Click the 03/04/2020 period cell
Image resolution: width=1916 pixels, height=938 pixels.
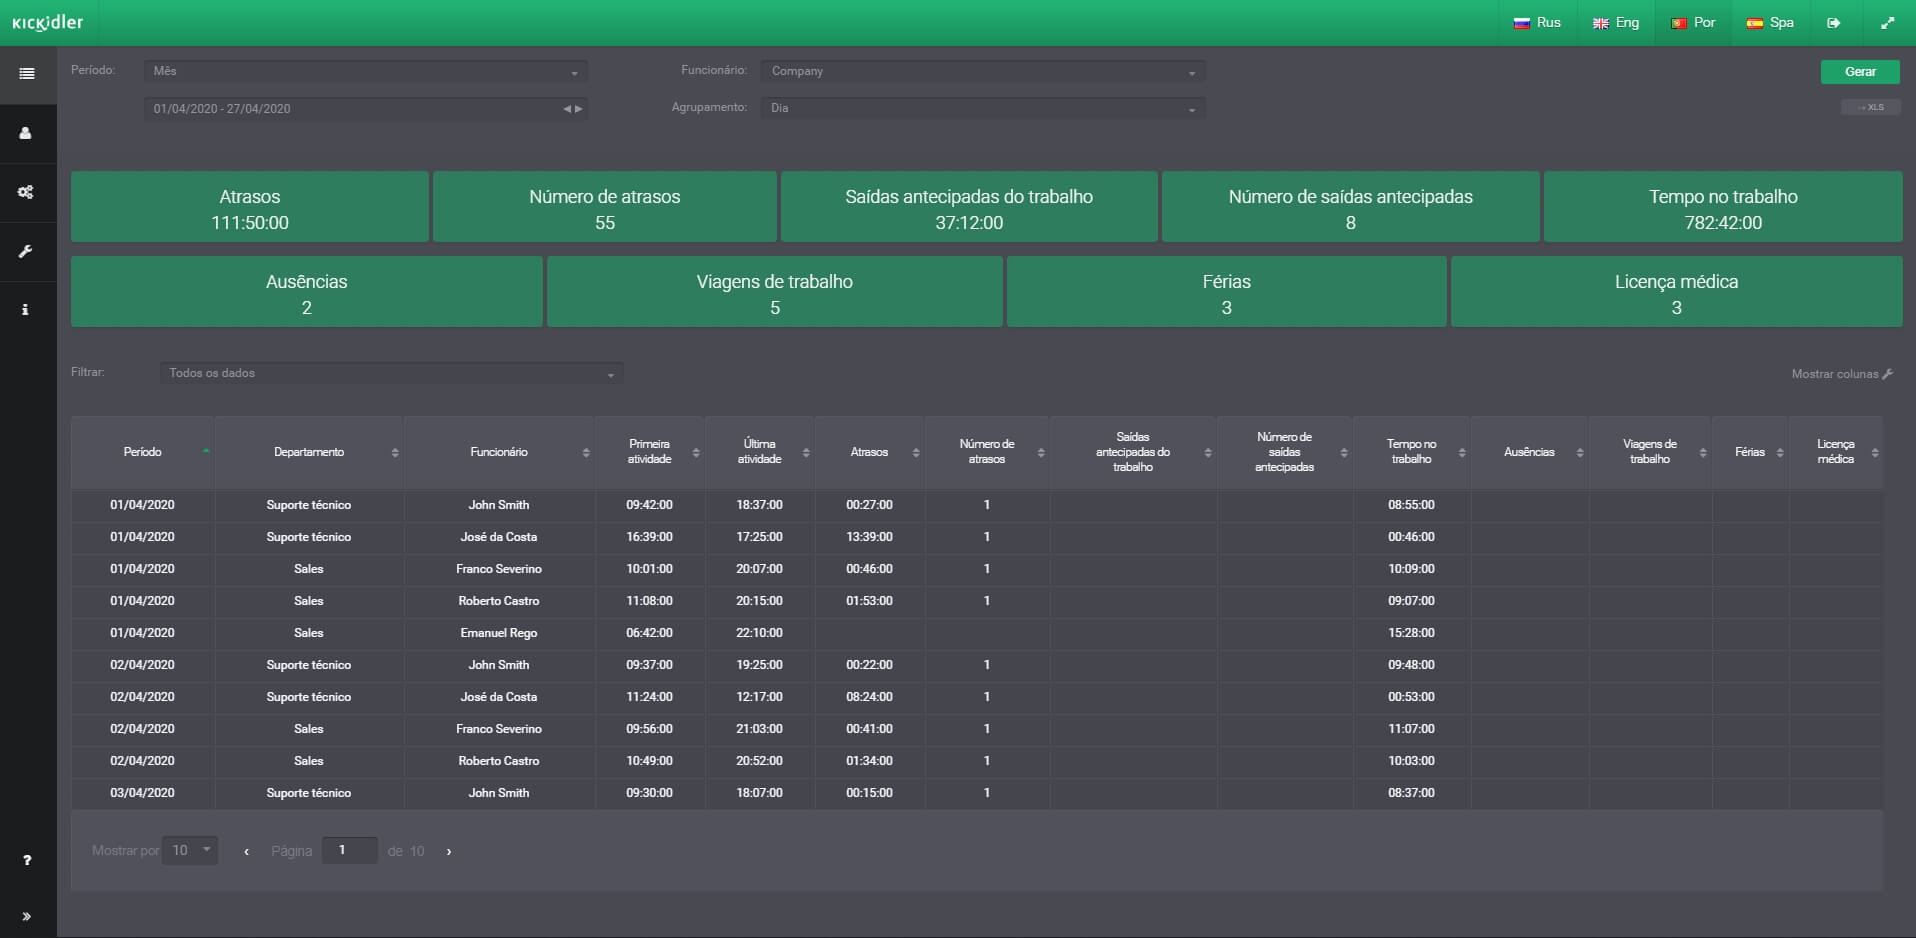142,793
